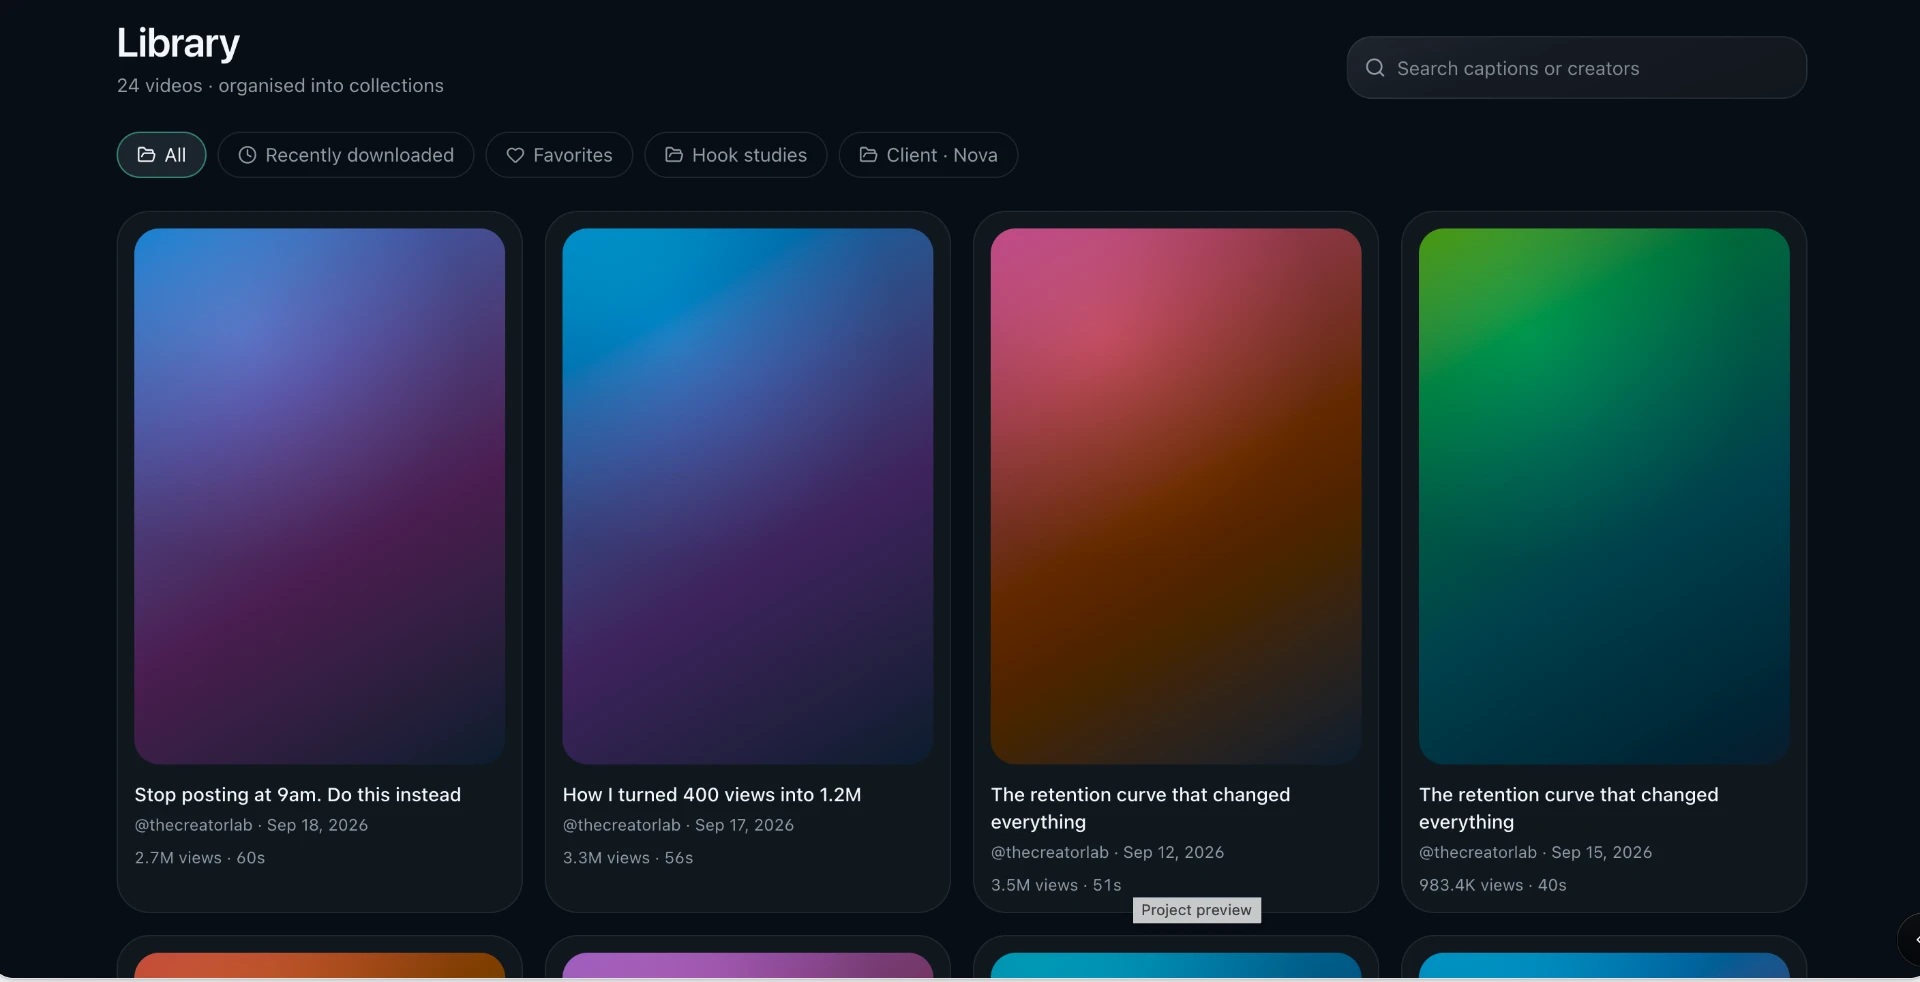The height and width of the screenshot is (982, 1920).
Task: Click '3.5M views · 51s' stats
Action: point(1056,885)
